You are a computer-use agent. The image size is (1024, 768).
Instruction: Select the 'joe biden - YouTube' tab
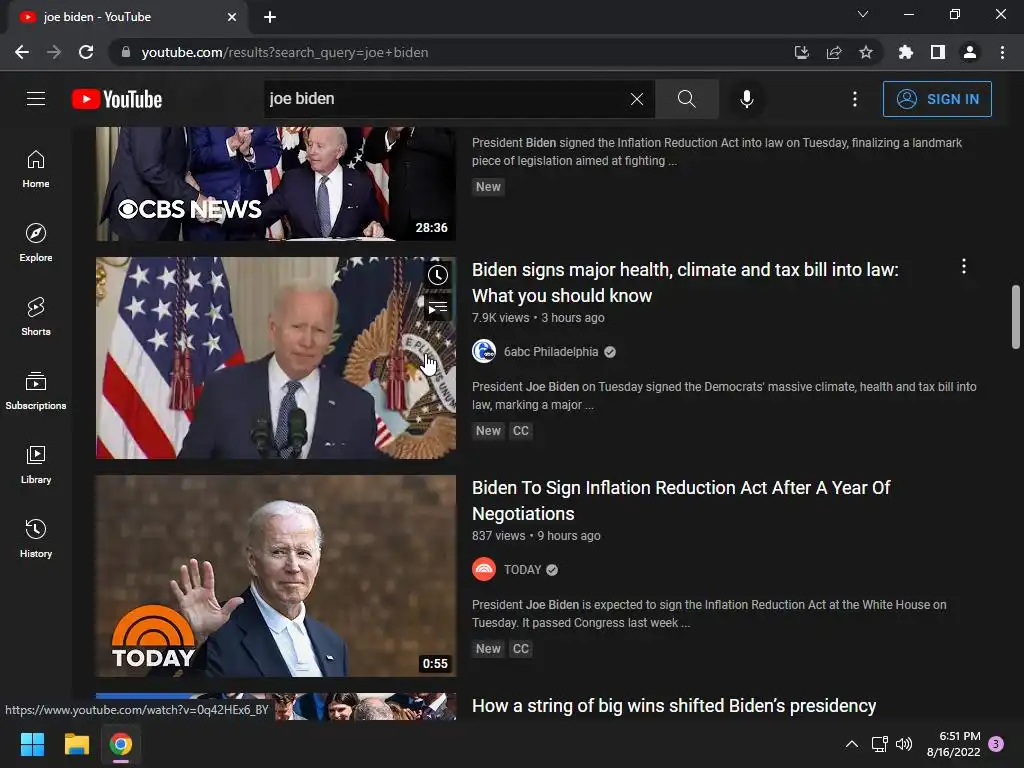coord(127,18)
